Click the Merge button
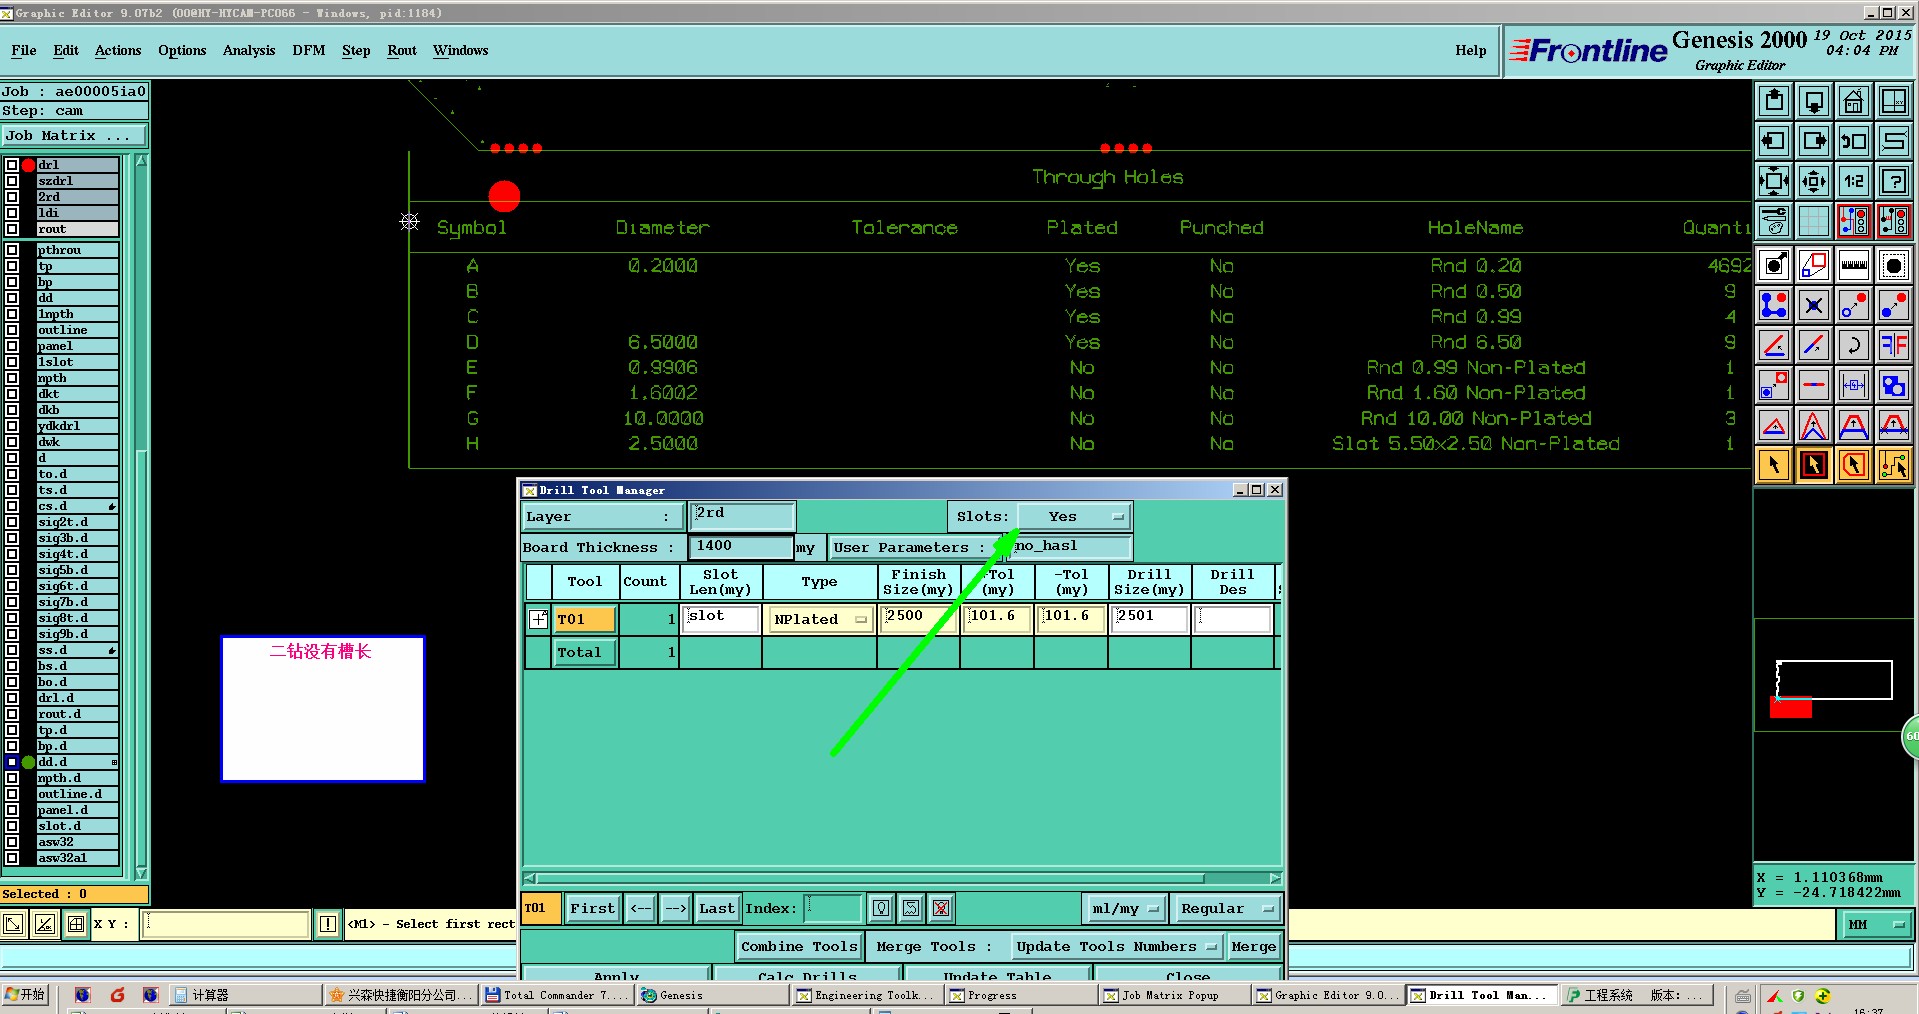 click(1253, 946)
